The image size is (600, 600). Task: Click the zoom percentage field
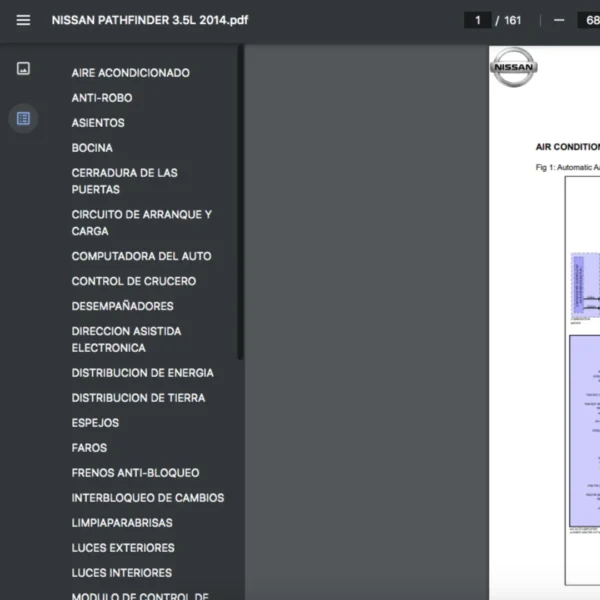(x=588, y=20)
